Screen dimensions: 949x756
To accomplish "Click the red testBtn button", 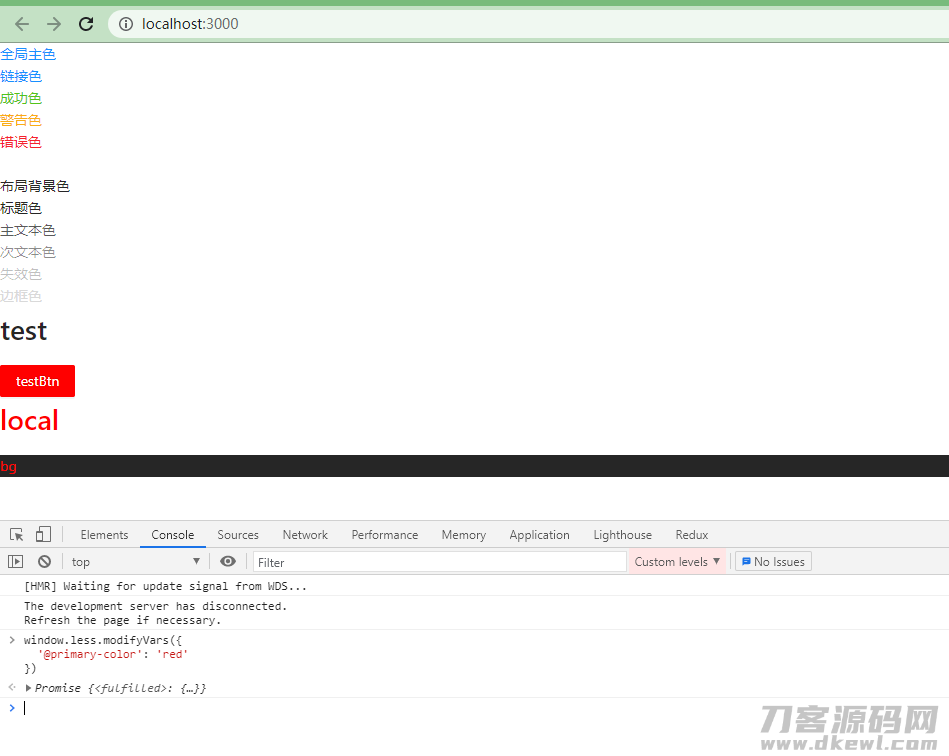I will click(x=38, y=381).
